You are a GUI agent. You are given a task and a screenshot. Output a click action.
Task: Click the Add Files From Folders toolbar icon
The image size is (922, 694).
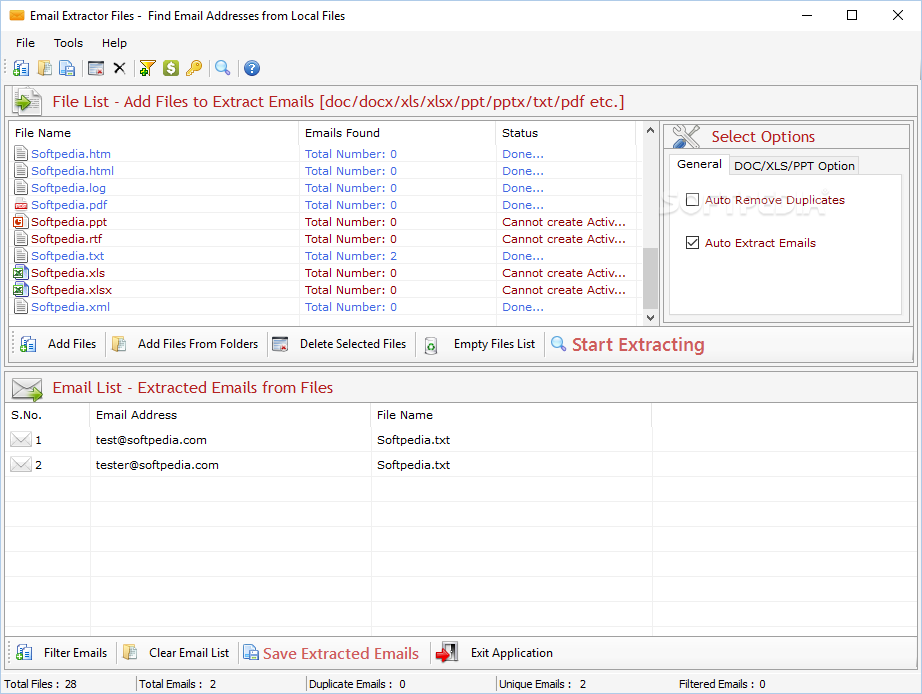click(45, 68)
